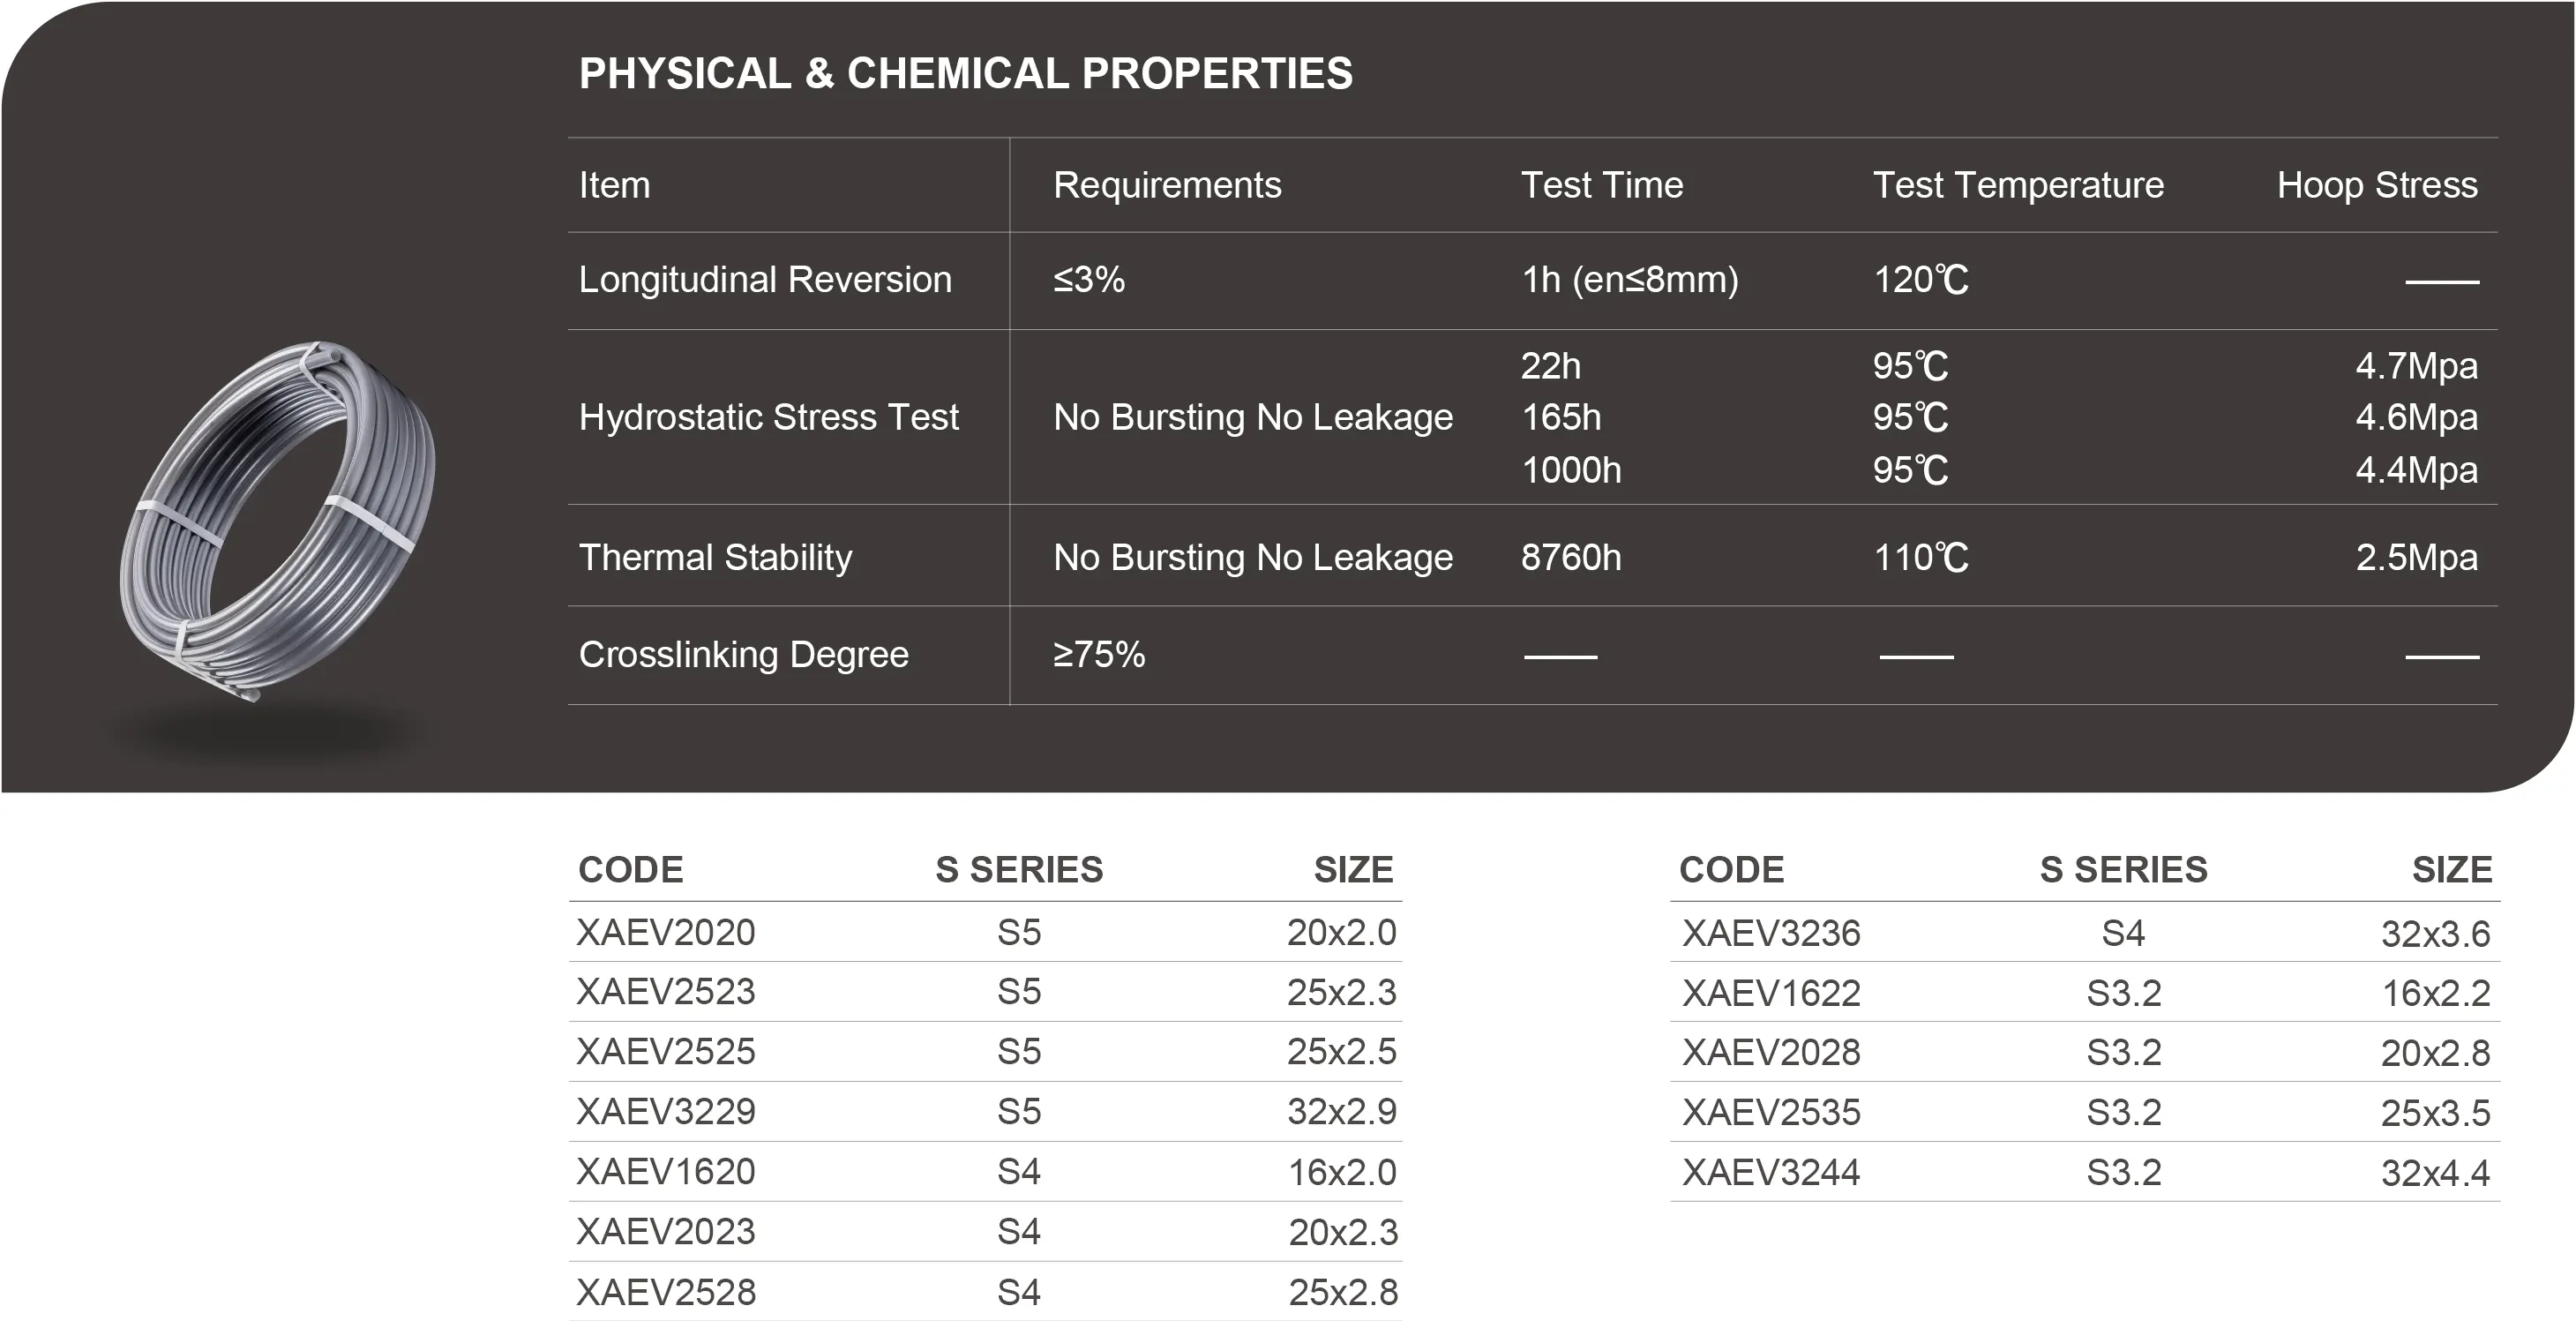Click the Hydrostatic Stress Test item
The height and width of the screenshot is (1321, 2576).
(x=768, y=417)
